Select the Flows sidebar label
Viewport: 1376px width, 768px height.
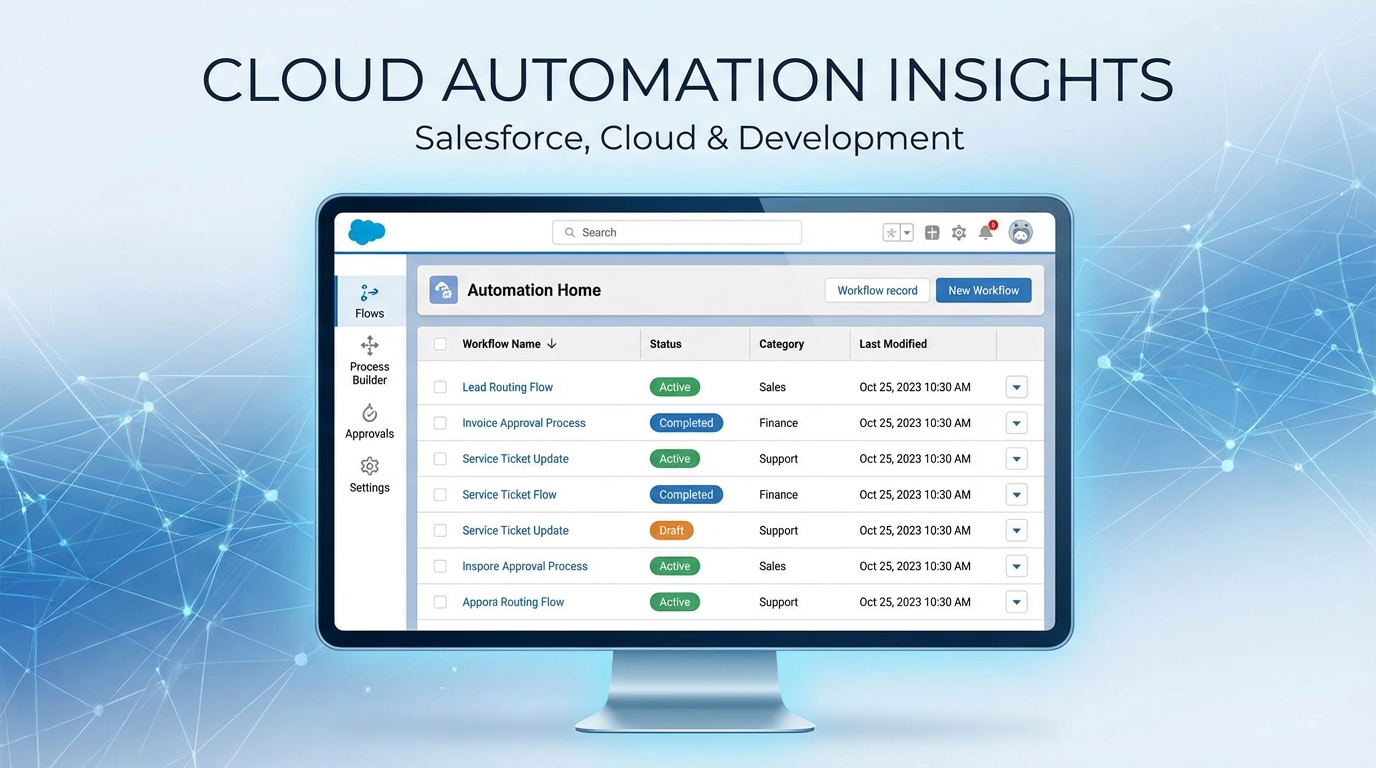pyautogui.click(x=369, y=313)
